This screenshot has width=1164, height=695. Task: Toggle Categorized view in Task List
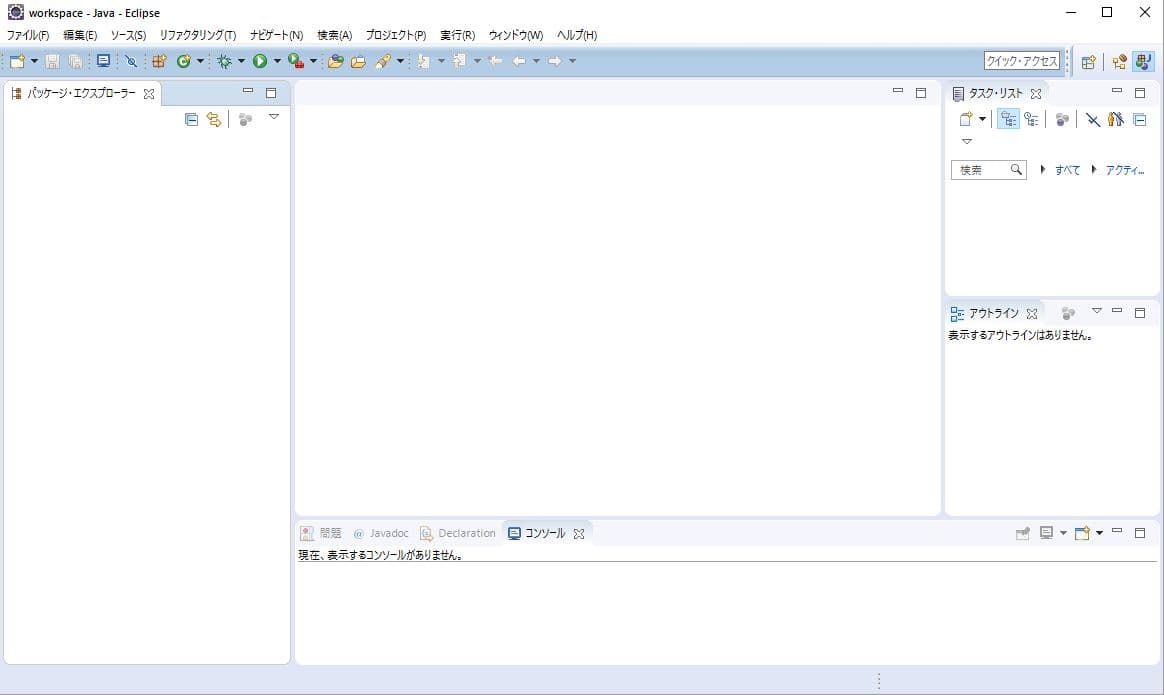pos(1008,119)
